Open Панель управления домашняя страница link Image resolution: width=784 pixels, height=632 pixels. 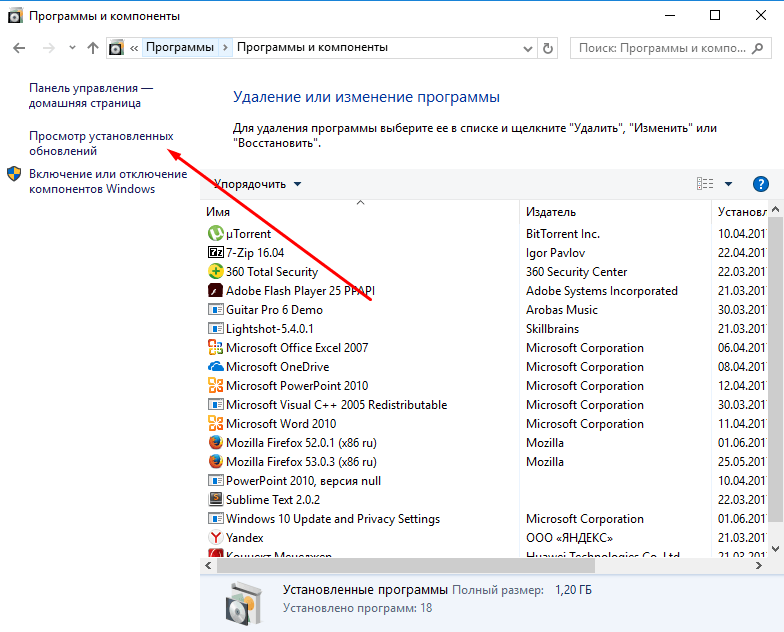(x=90, y=96)
